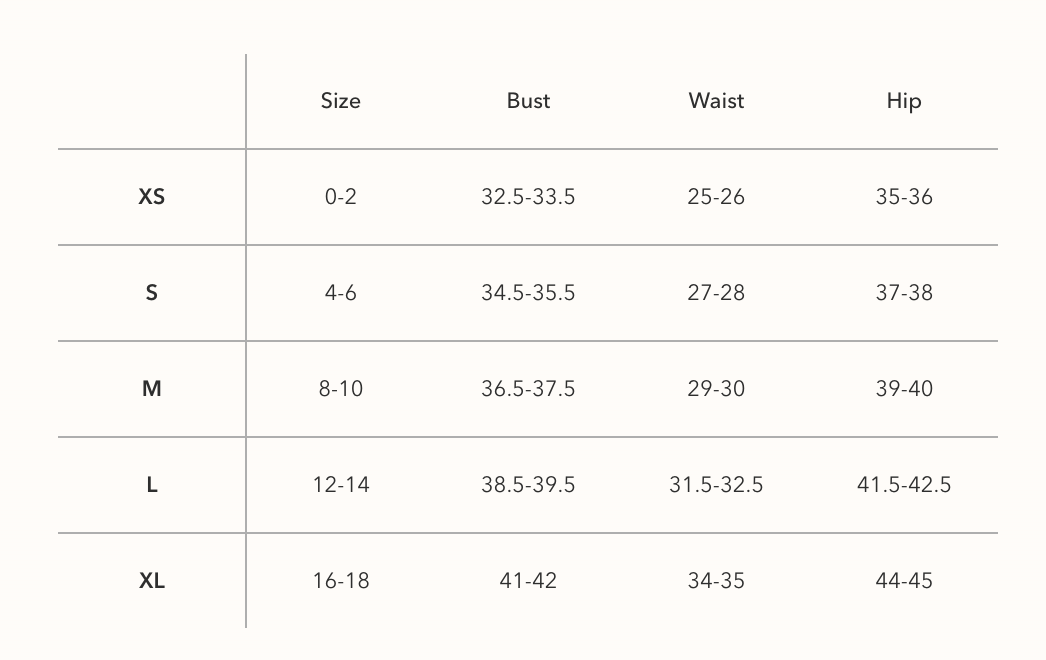The height and width of the screenshot is (660, 1046).
Task: Click the L hip value 41.5-42.5
Action: (904, 485)
